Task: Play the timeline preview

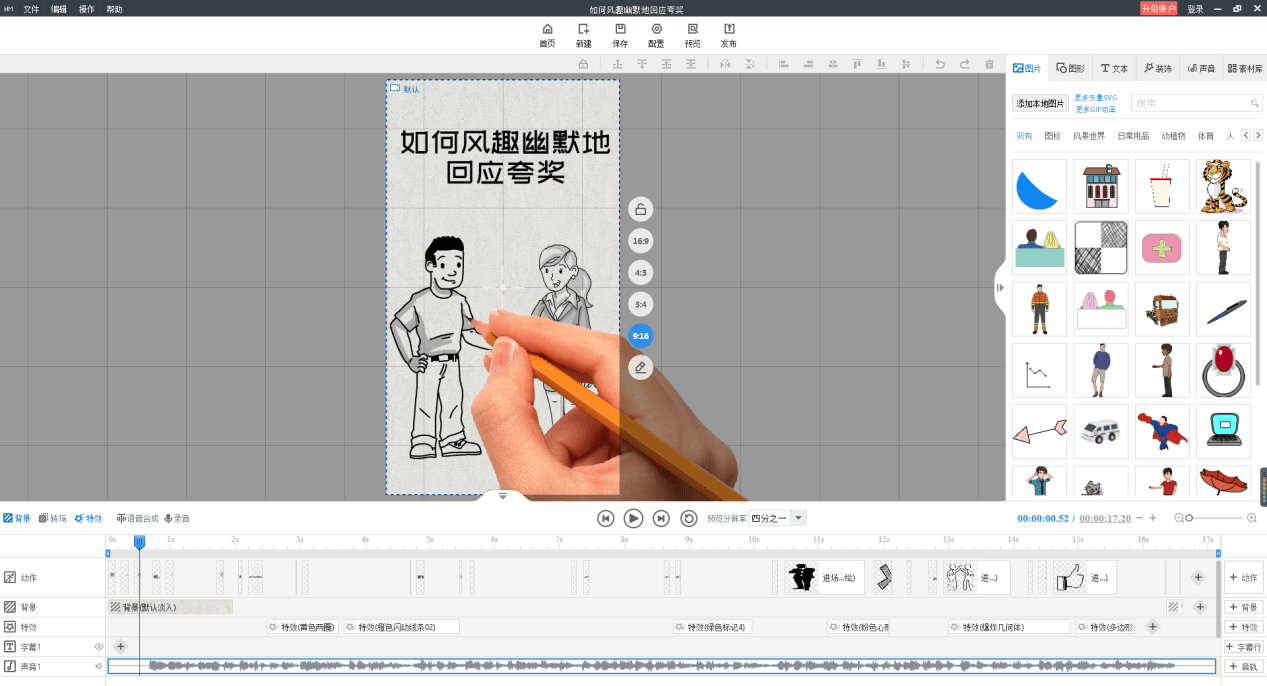Action: (x=633, y=518)
